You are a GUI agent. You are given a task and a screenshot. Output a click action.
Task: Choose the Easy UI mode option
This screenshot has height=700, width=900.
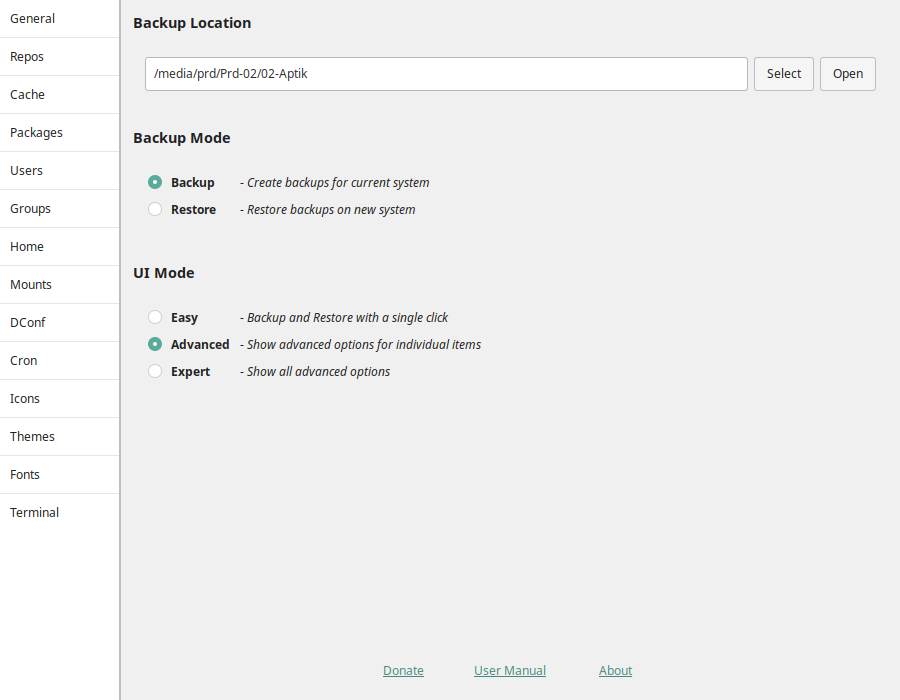155,317
